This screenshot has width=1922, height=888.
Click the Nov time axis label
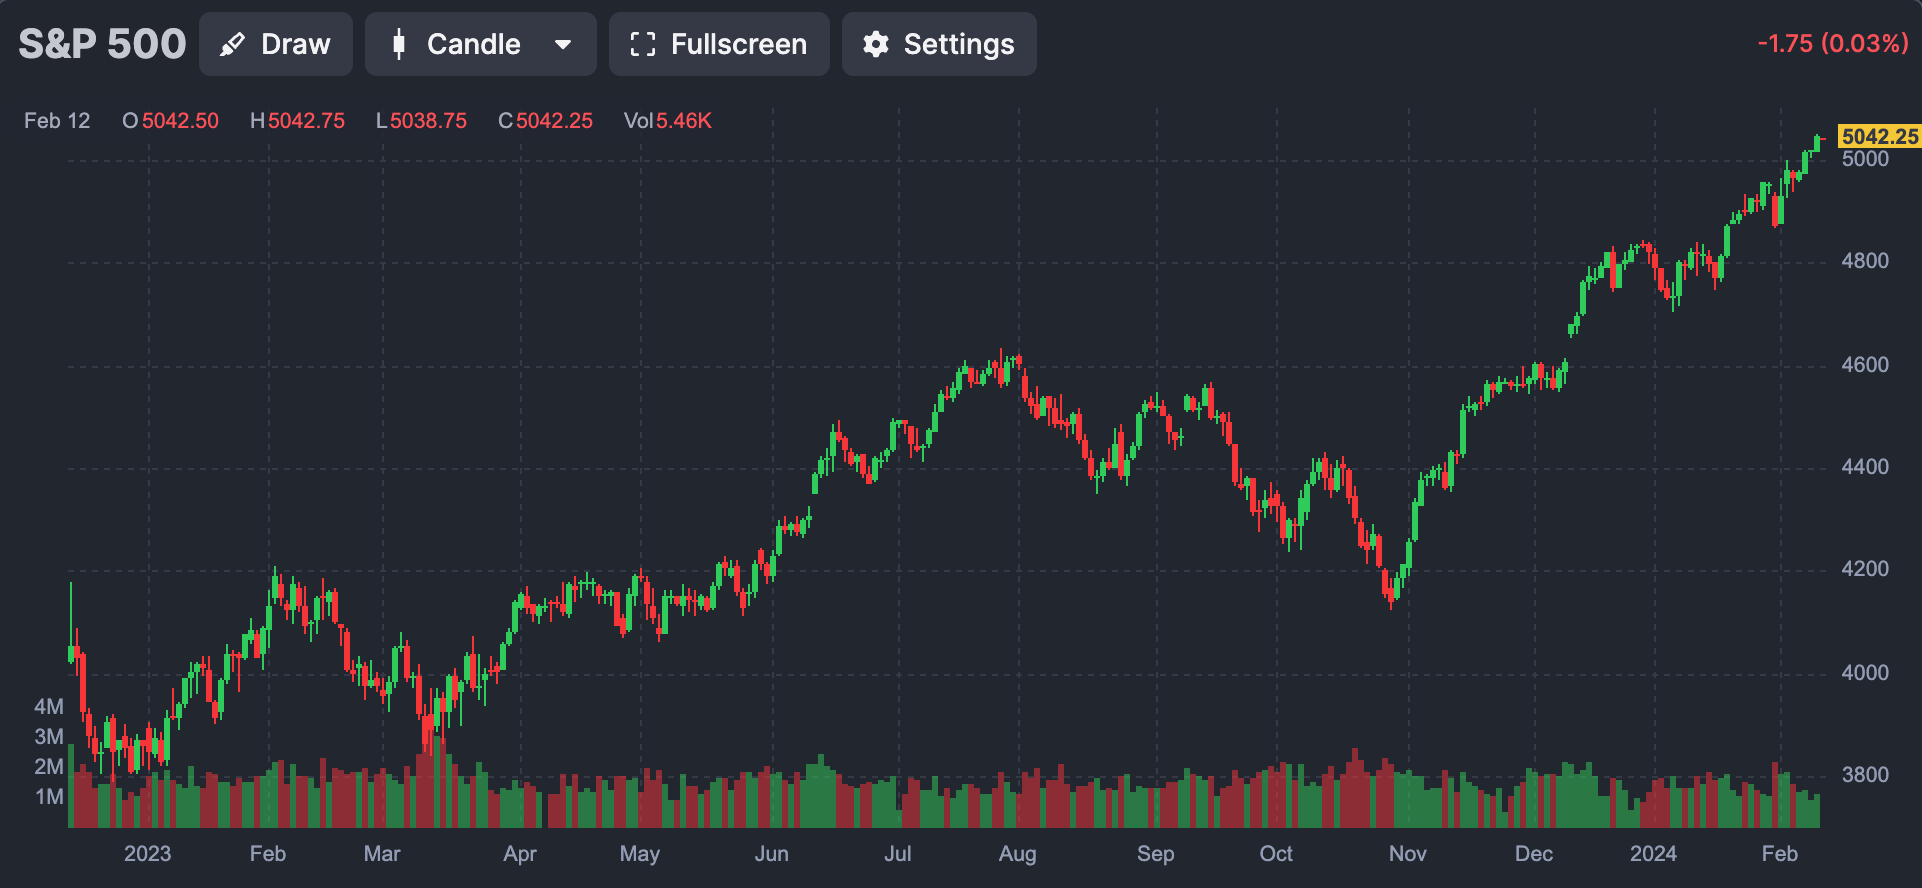tap(1408, 854)
